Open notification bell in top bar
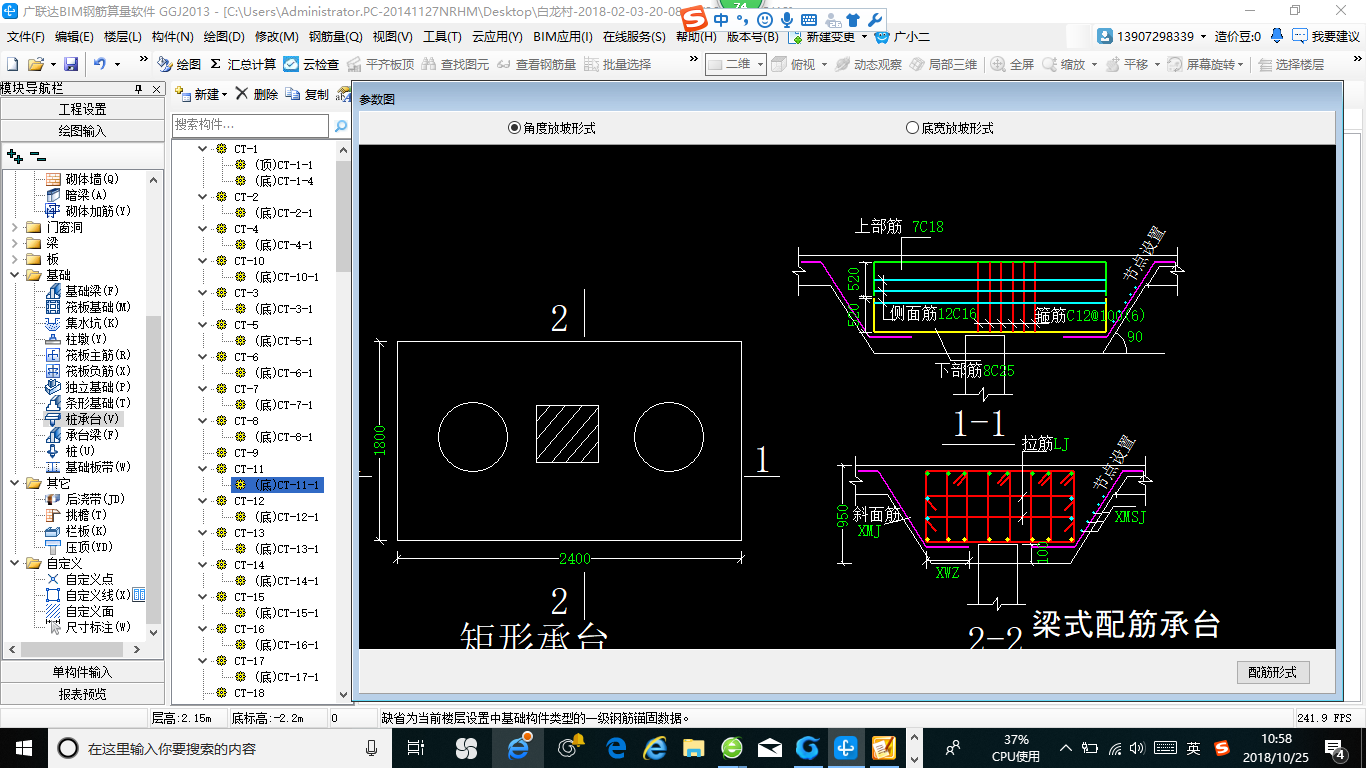1366x768 pixels. point(1277,37)
